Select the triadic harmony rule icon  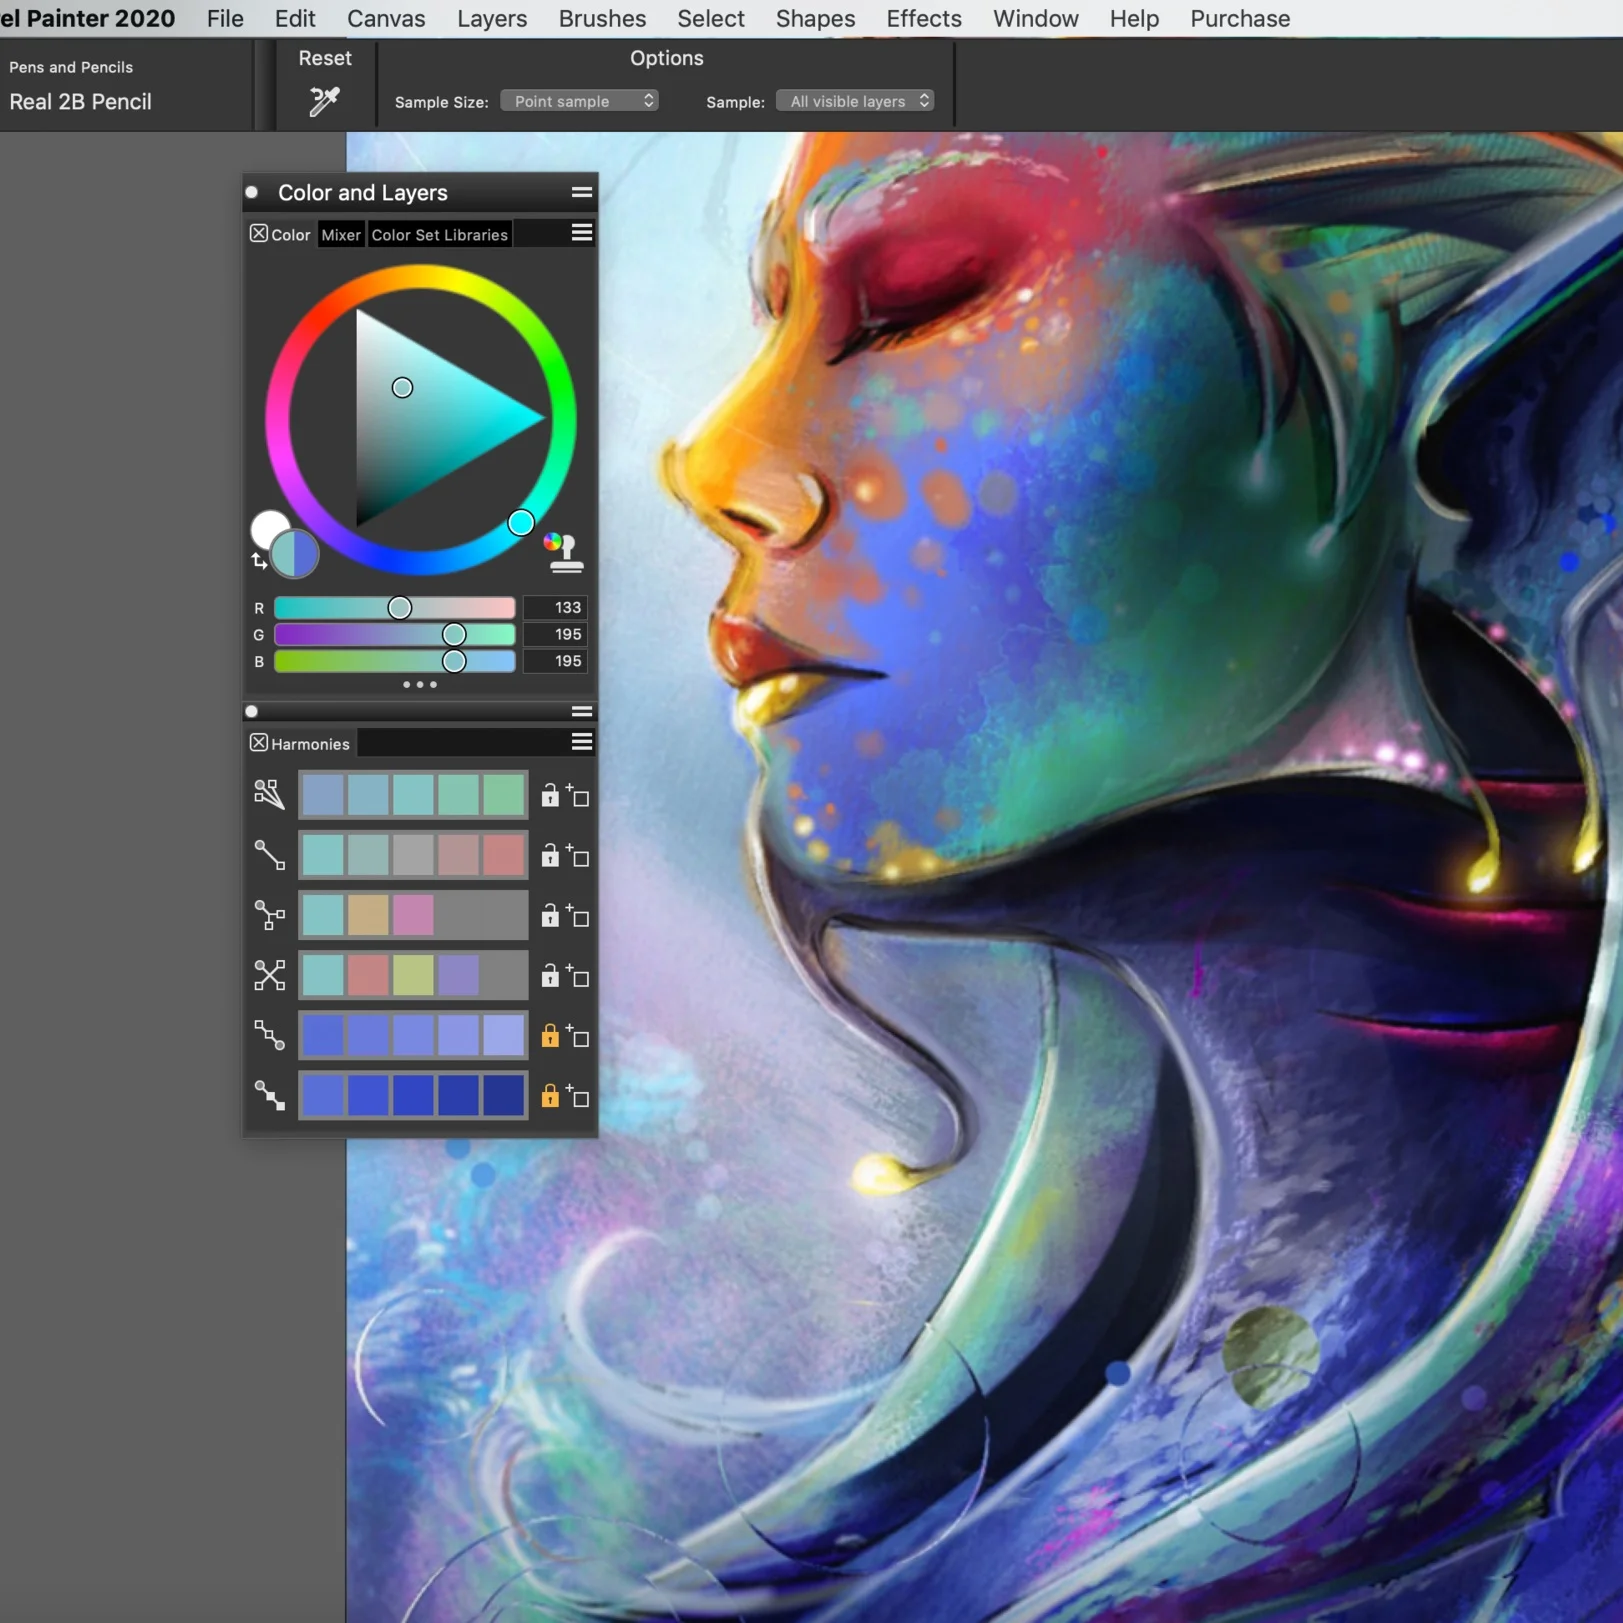point(269,915)
